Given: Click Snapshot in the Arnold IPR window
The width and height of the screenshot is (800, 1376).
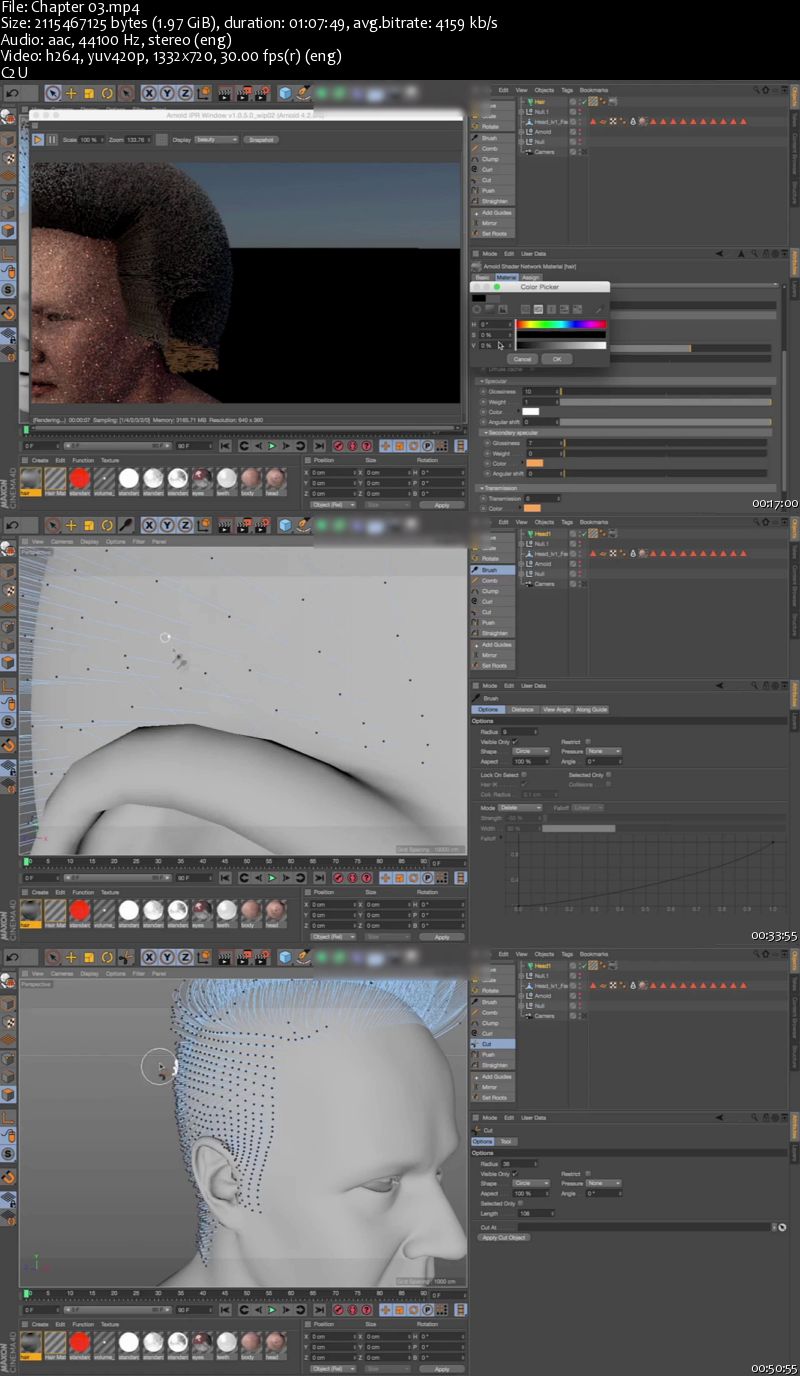Looking at the screenshot, I should tap(261, 139).
